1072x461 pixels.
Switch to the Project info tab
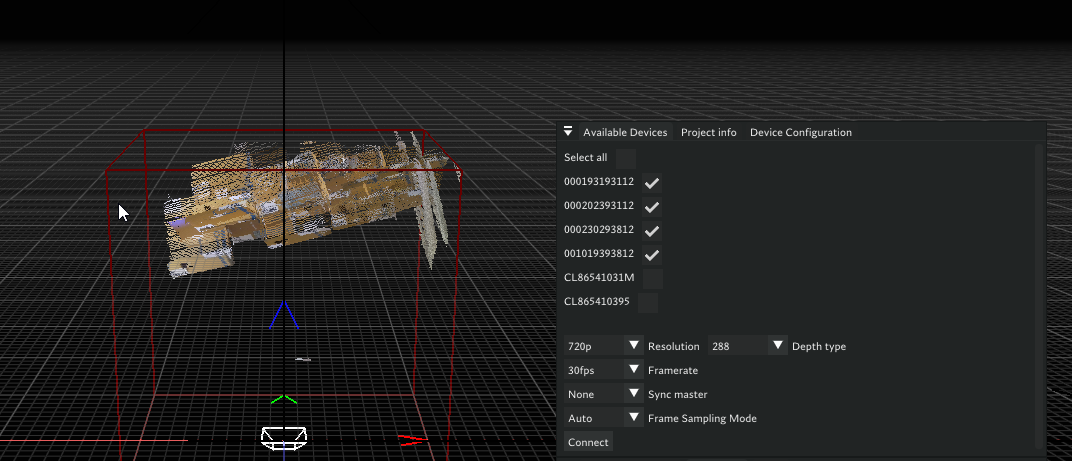[708, 133]
